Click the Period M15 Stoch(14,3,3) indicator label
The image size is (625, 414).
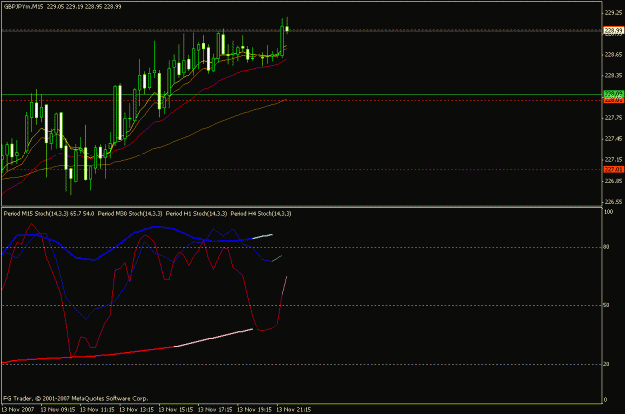[36, 214]
